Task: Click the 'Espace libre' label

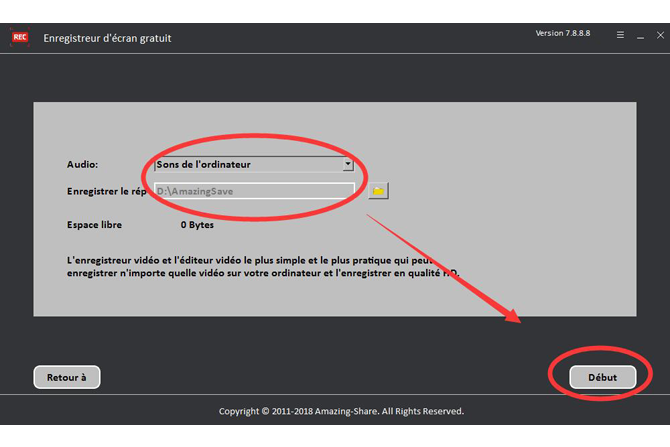Action: 96,225
